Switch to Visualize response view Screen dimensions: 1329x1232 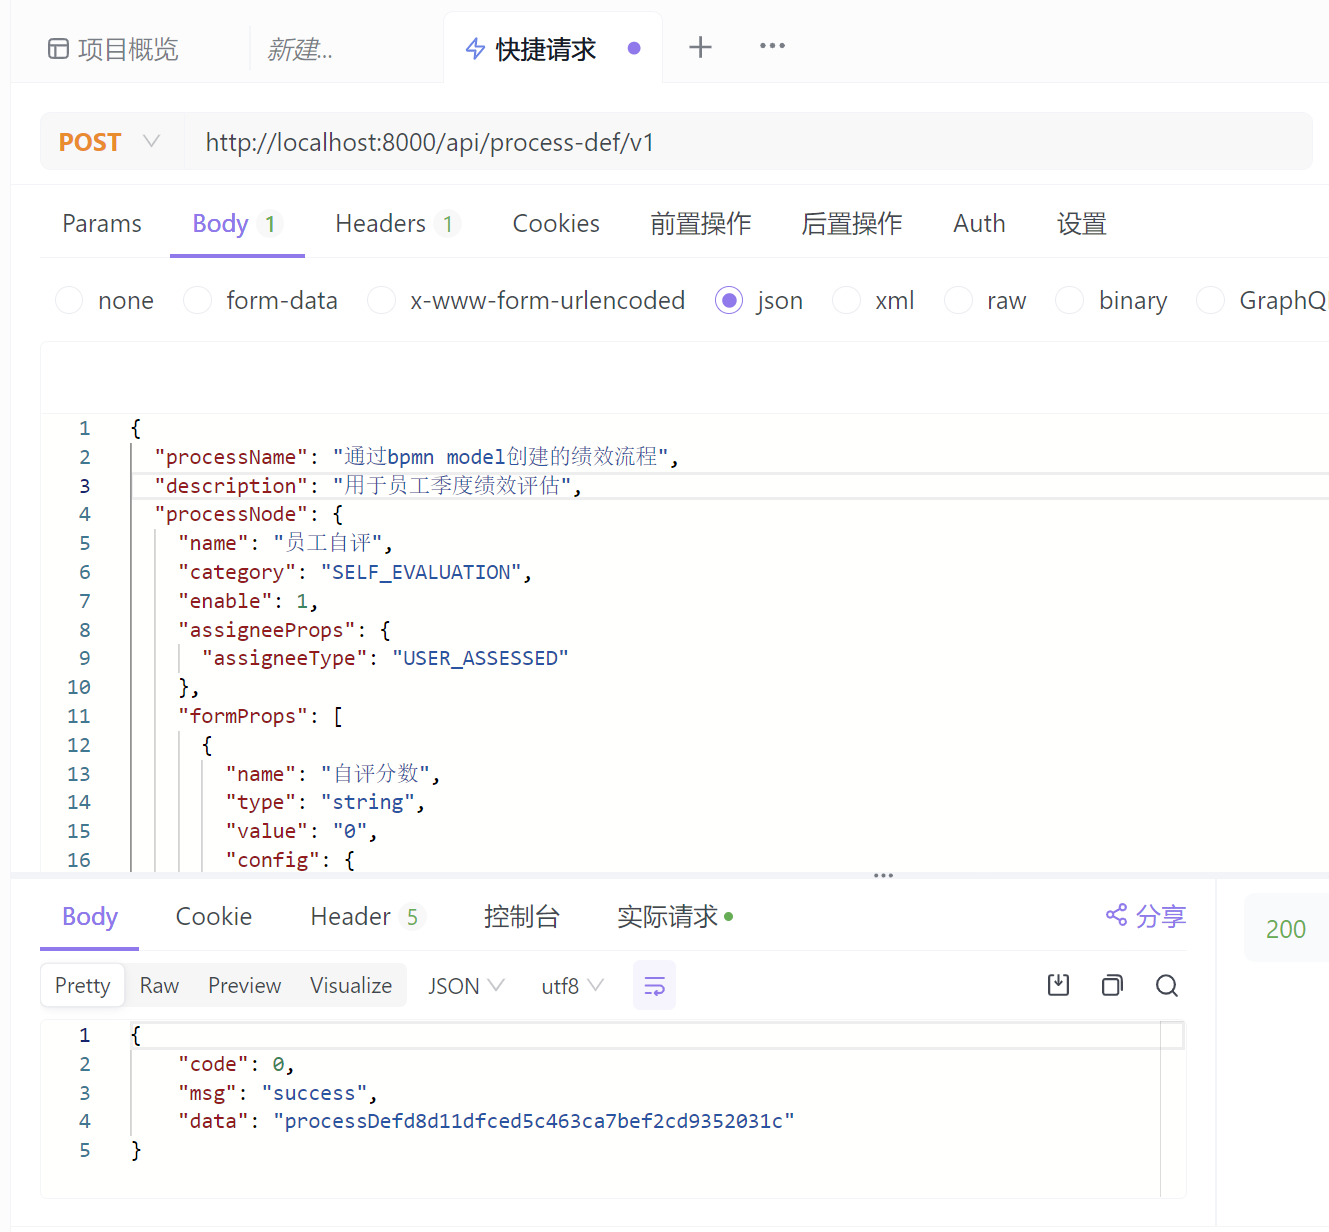click(351, 986)
